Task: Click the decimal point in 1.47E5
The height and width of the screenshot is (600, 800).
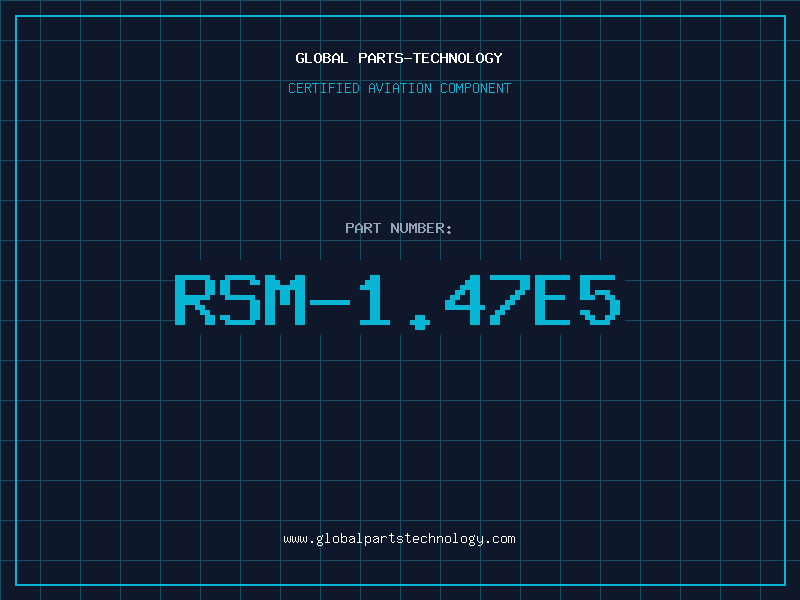Action: (x=420, y=322)
